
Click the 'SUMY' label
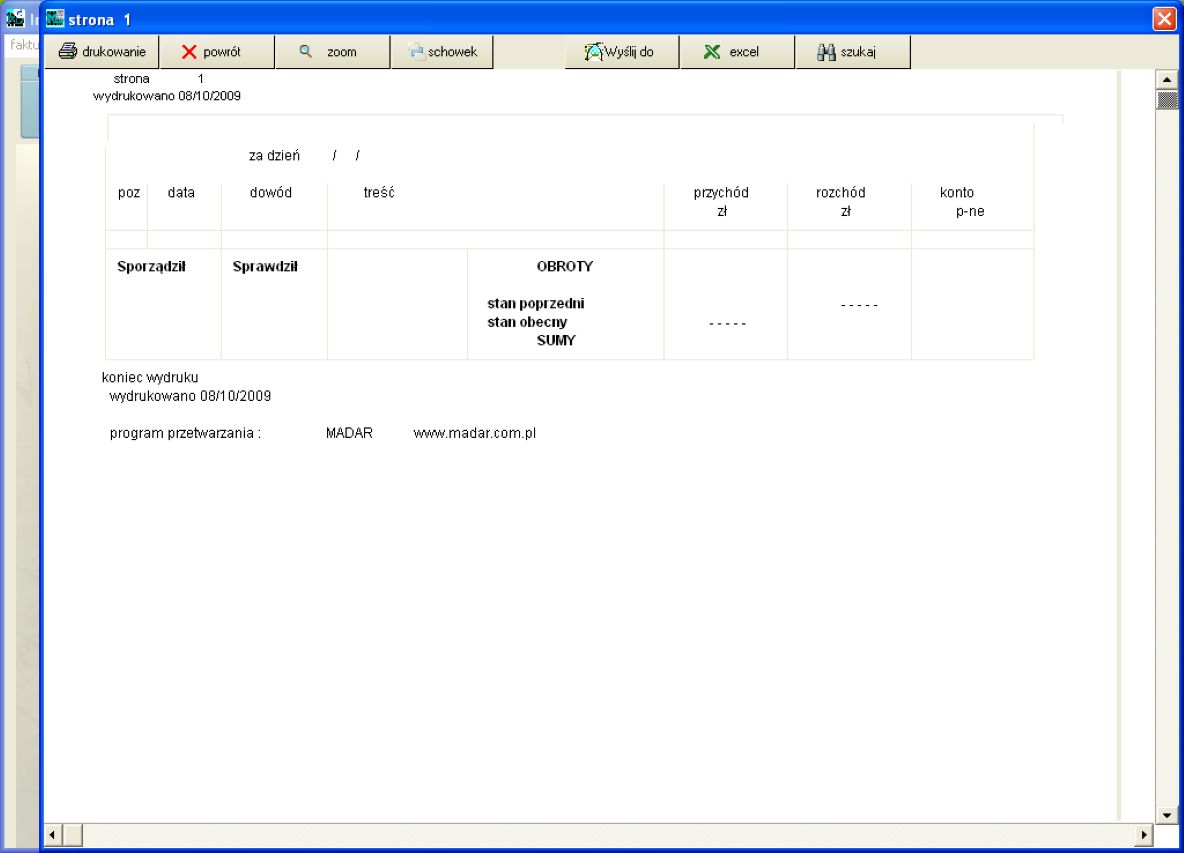(556, 340)
